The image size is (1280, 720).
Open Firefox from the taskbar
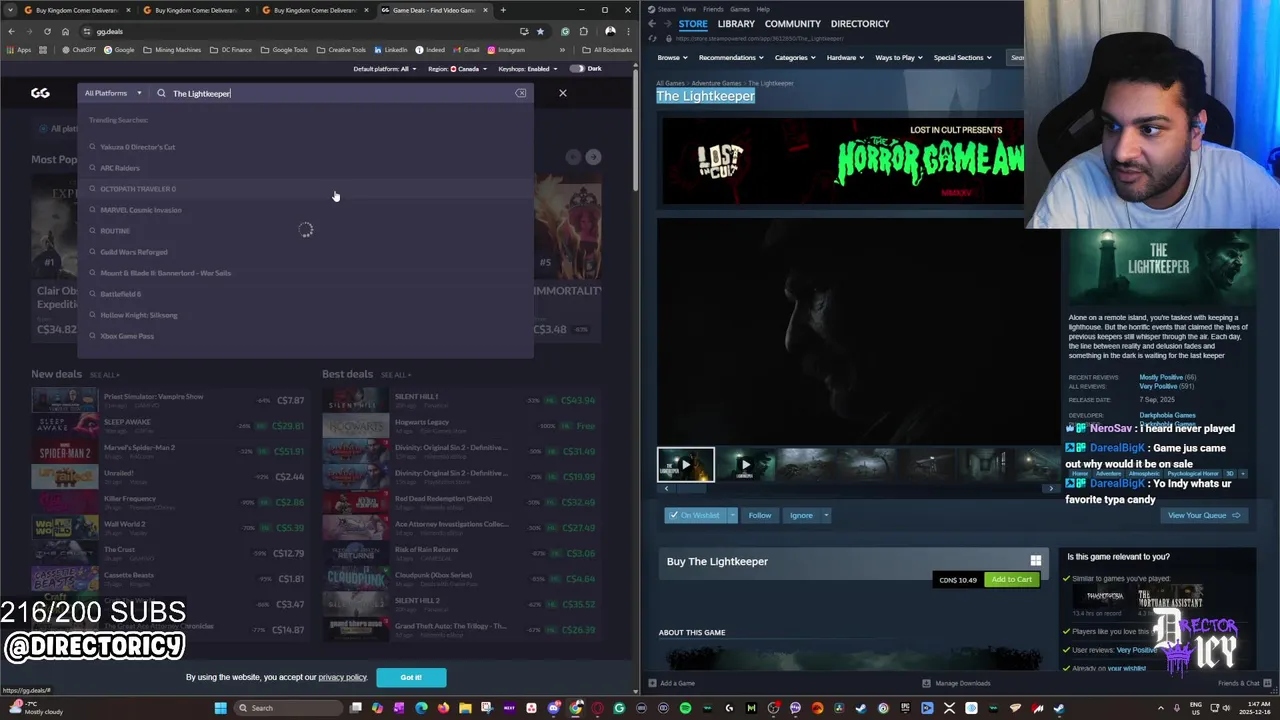pyautogui.click(x=443, y=708)
